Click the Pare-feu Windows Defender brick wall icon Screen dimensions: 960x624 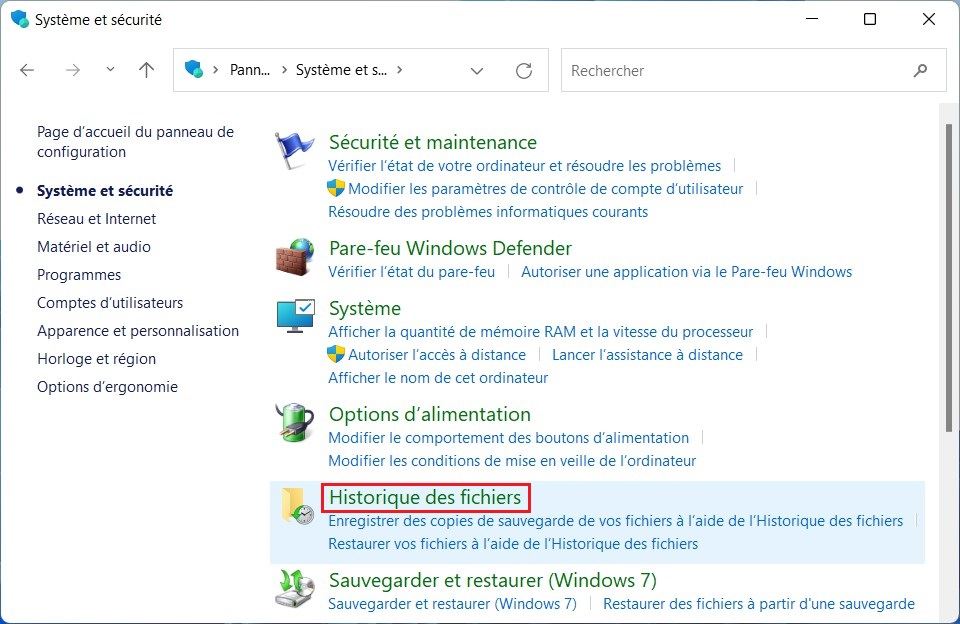coord(294,257)
